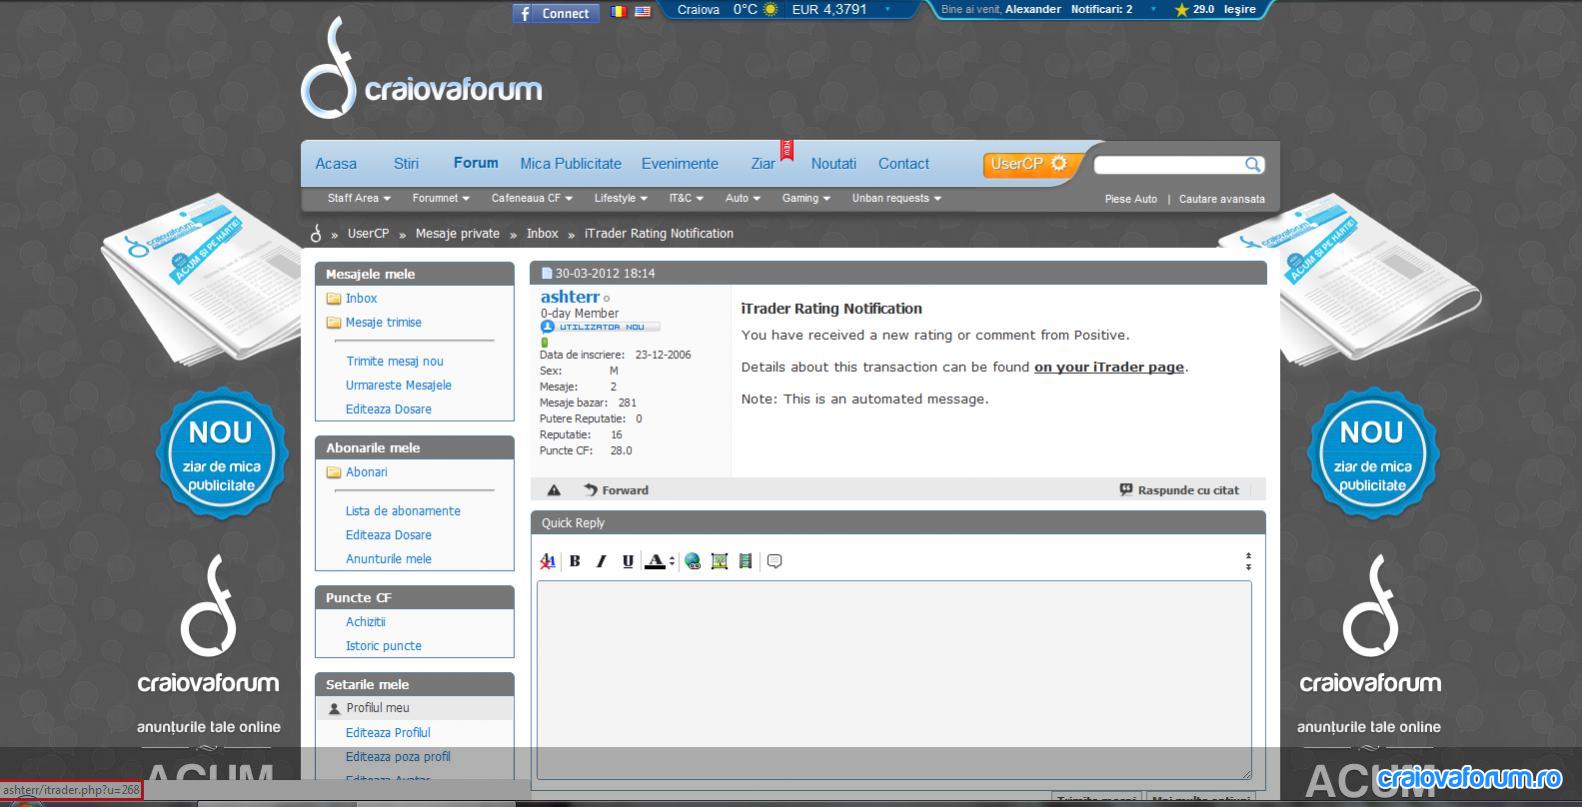Screen dimensions: 1582x807
Task: Expand Cafeneaua CF dropdown
Action: coord(532,198)
